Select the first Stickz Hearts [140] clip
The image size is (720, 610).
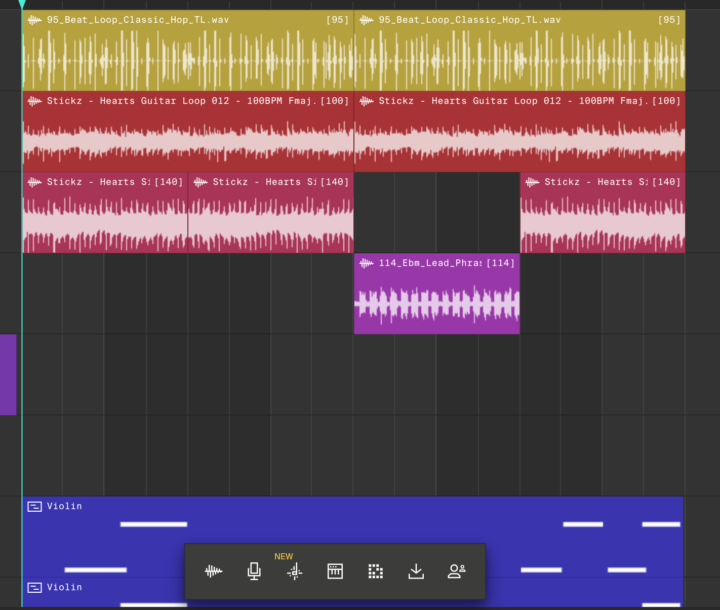105,213
